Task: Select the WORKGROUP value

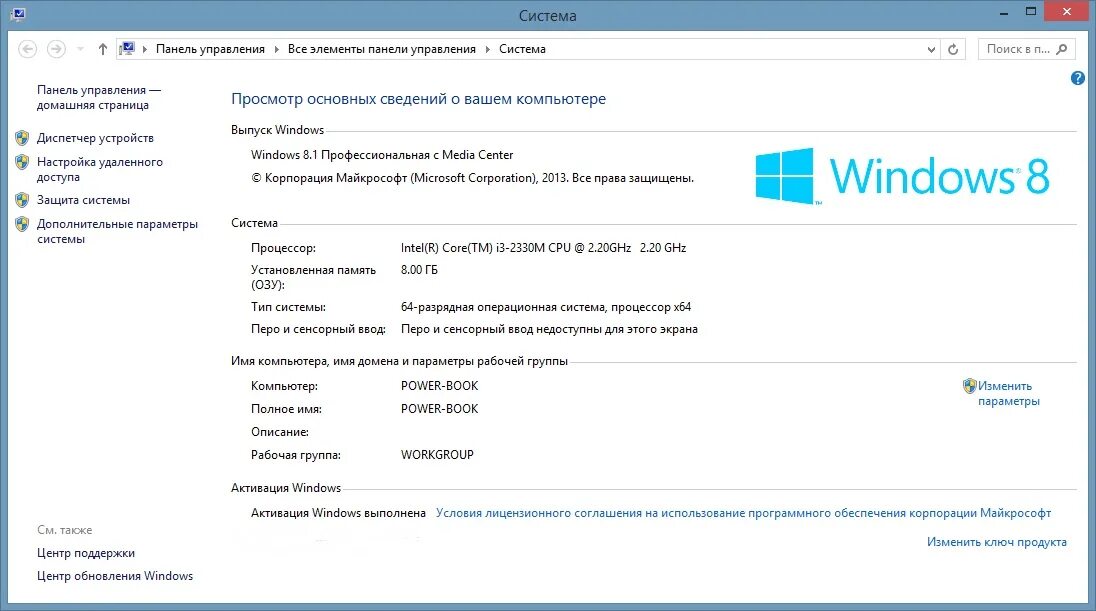Action: 437,455
